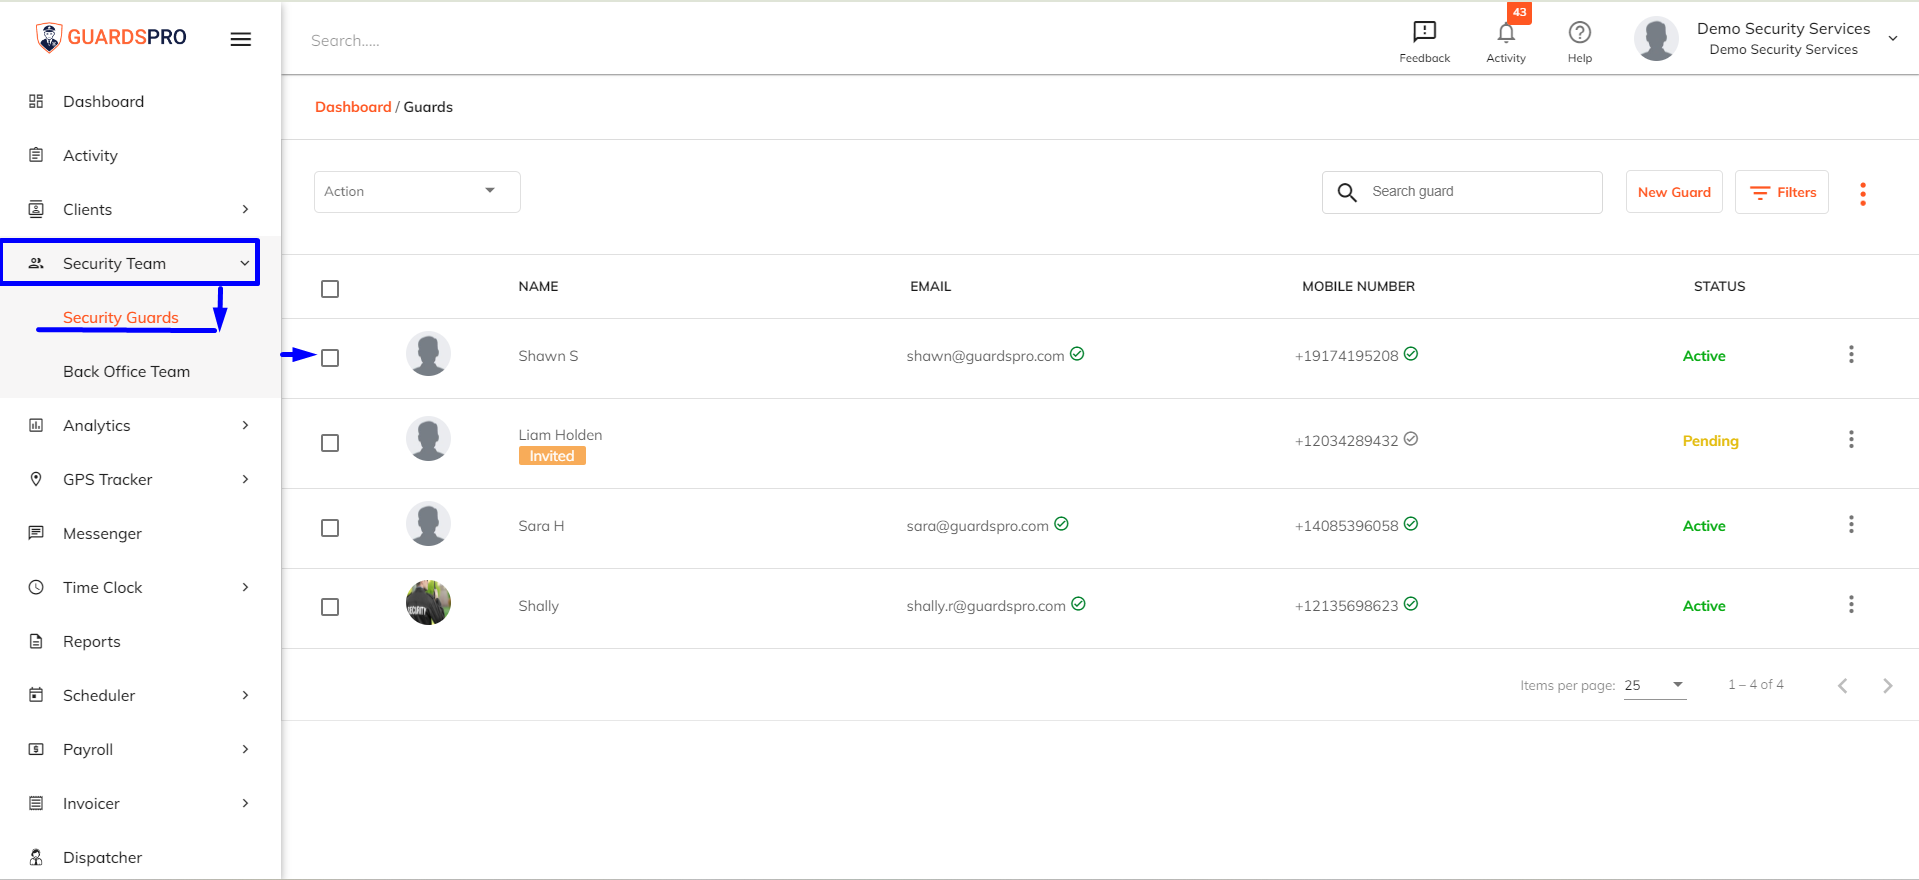Click the Time Clock icon

[36, 587]
